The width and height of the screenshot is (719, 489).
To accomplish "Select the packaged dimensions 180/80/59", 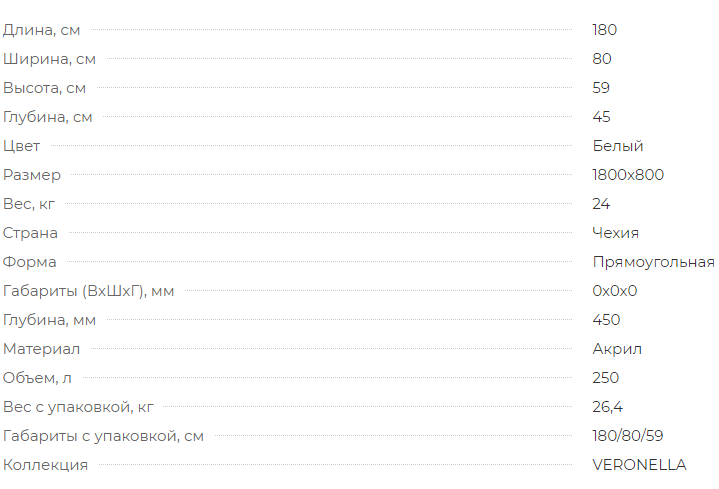I will [x=627, y=436].
